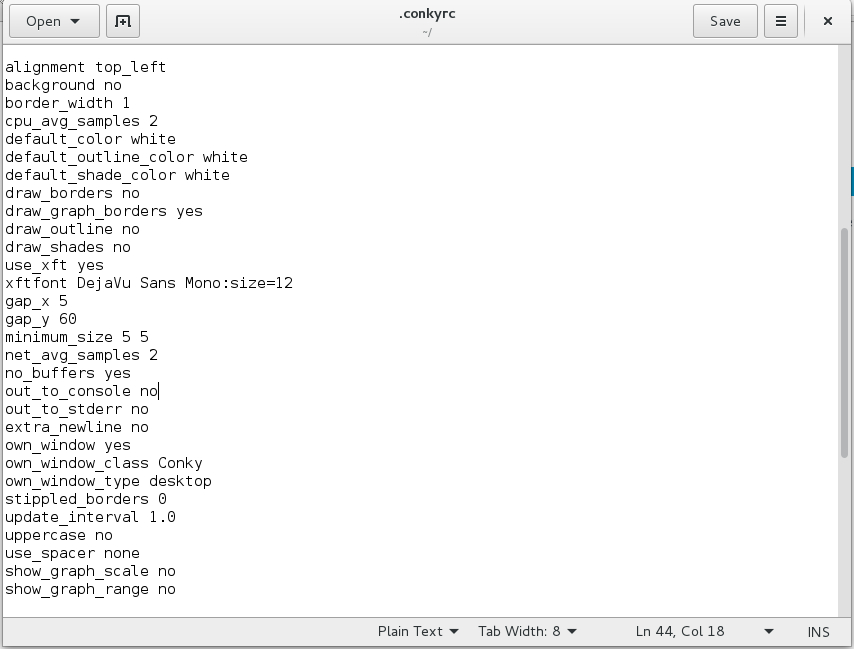The width and height of the screenshot is (854, 649).
Task: Toggle the INS insert mode indicator
Action: (818, 631)
